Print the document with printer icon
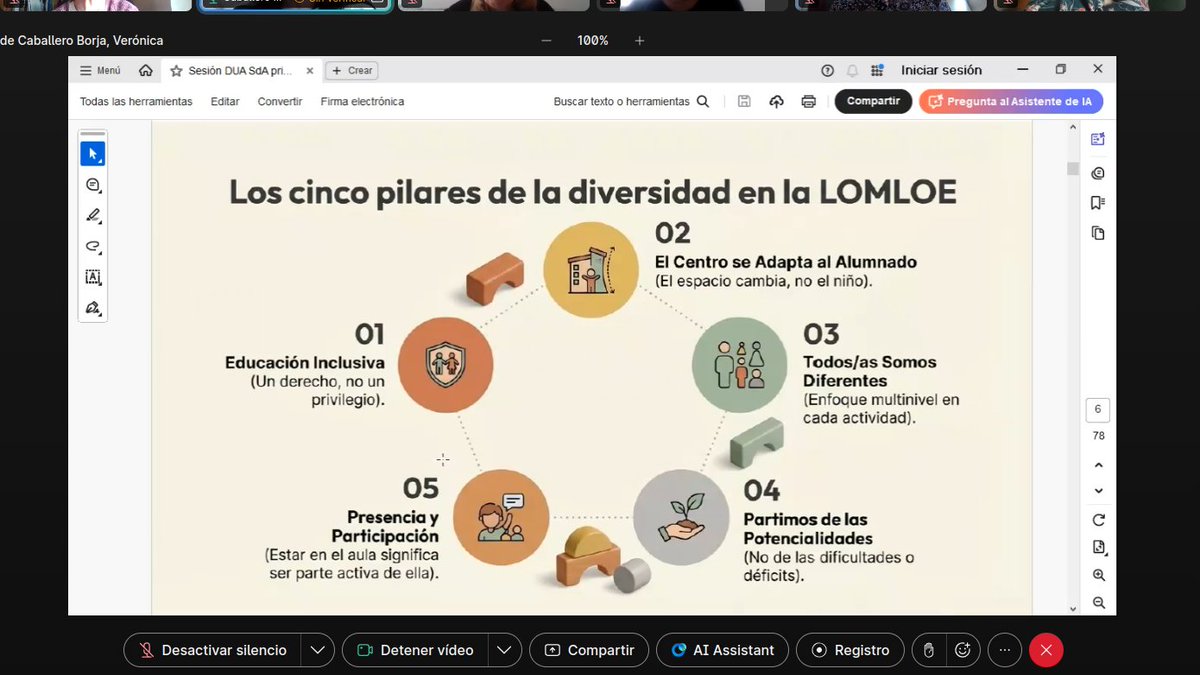Viewport: 1200px width, 675px height. (808, 101)
